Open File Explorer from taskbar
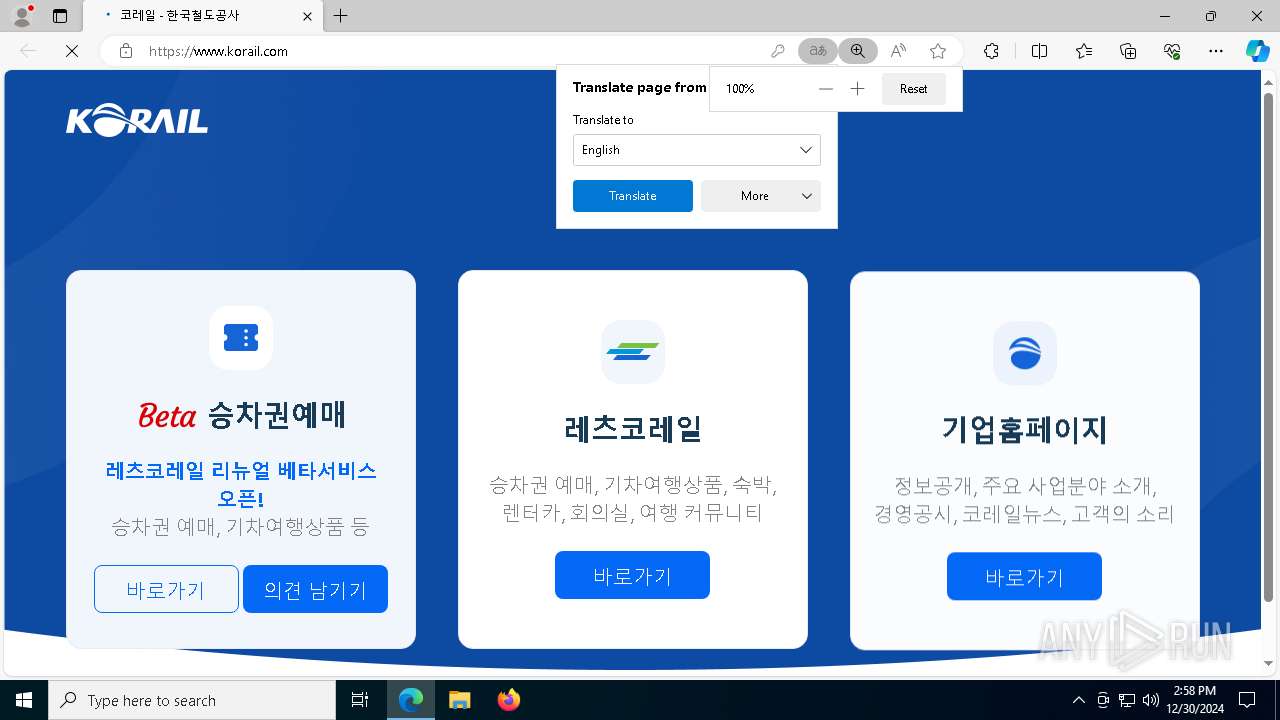1280x720 pixels. click(459, 700)
